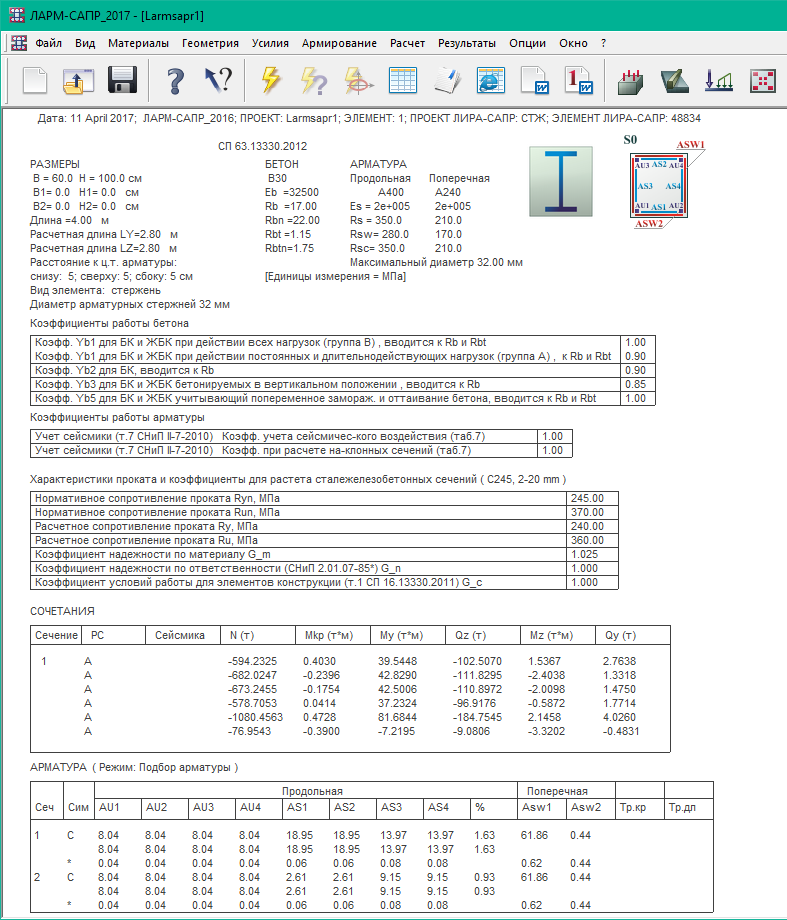Image resolution: width=787 pixels, height=920 pixels.
Task: Export results to Word document icon
Action: [x=534, y=80]
